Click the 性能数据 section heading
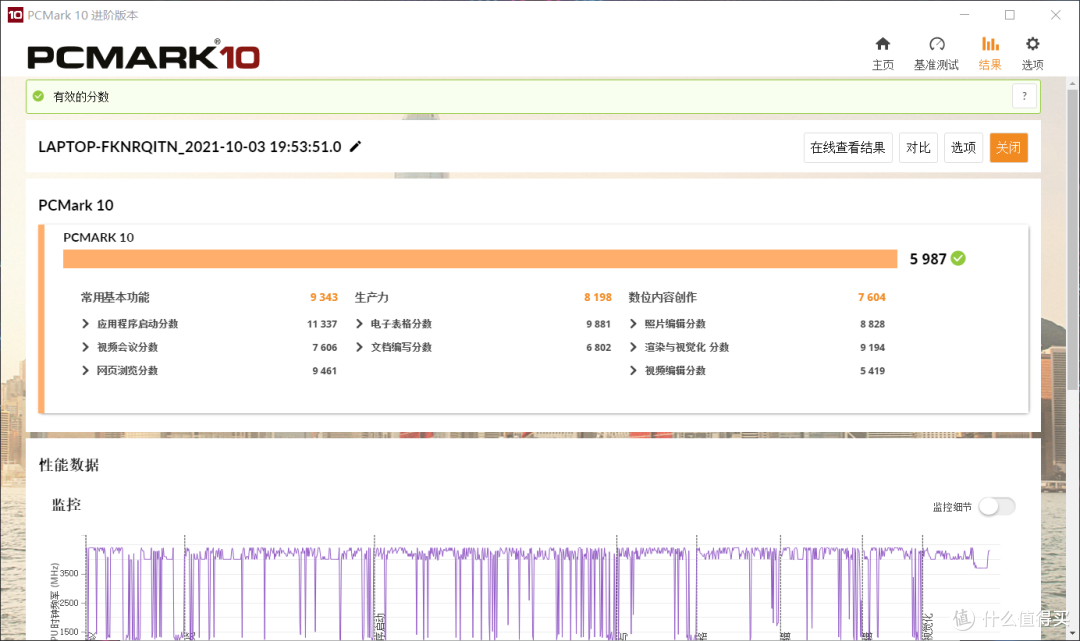This screenshot has height=641, width=1080. click(69, 465)
